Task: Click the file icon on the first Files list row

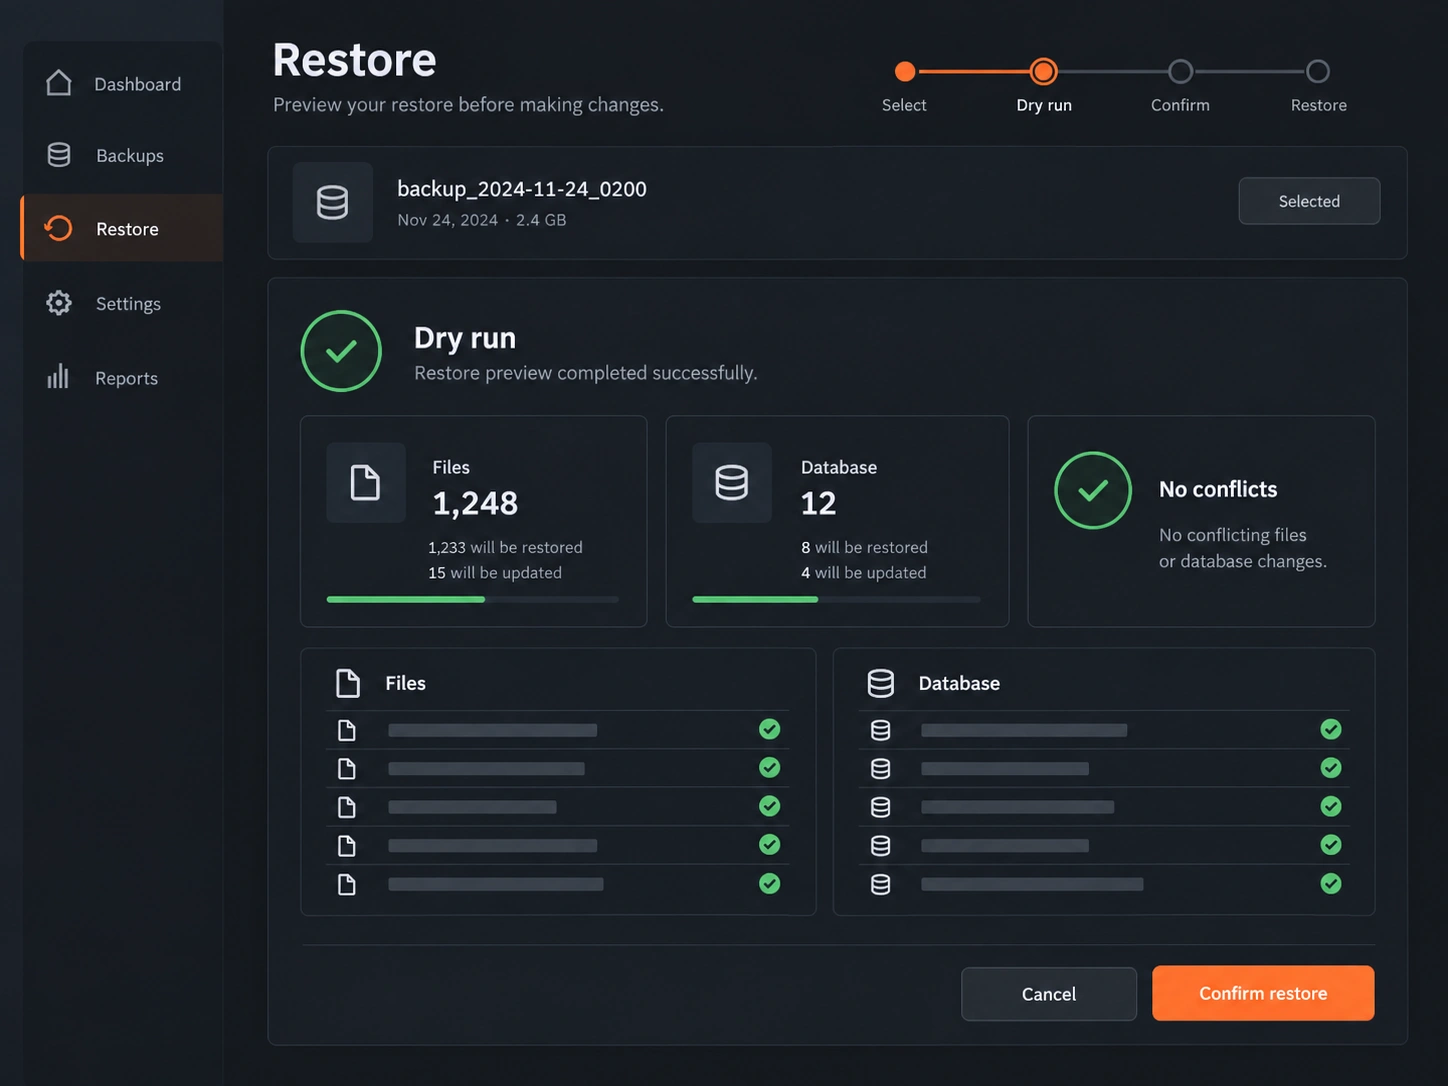Action: click(347, 730)
